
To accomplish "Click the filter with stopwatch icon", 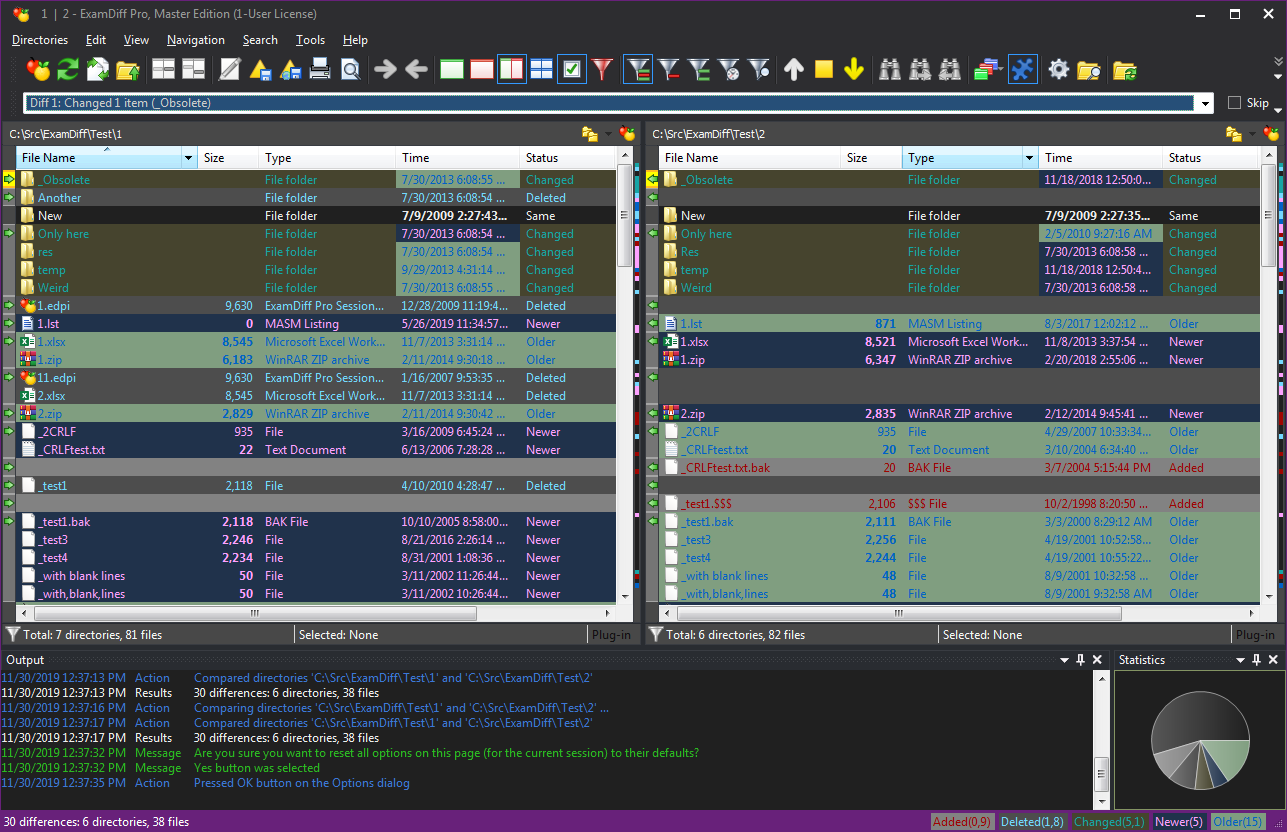I will tap(730, 69).
